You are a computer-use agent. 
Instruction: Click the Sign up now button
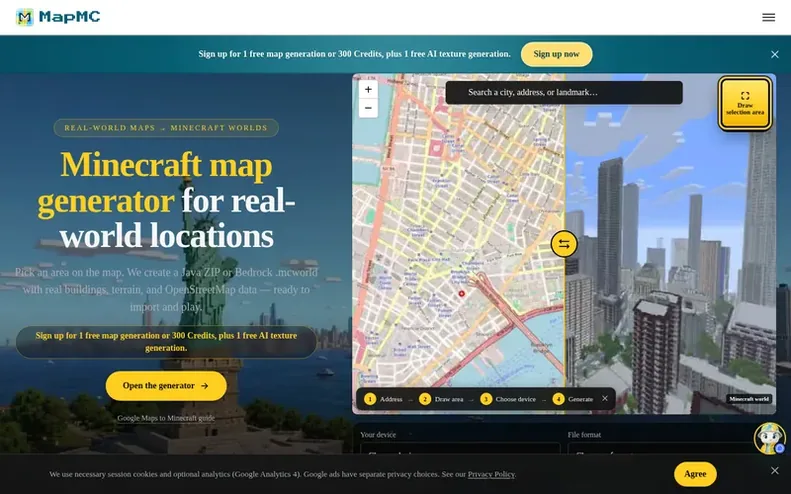(556, 54)
